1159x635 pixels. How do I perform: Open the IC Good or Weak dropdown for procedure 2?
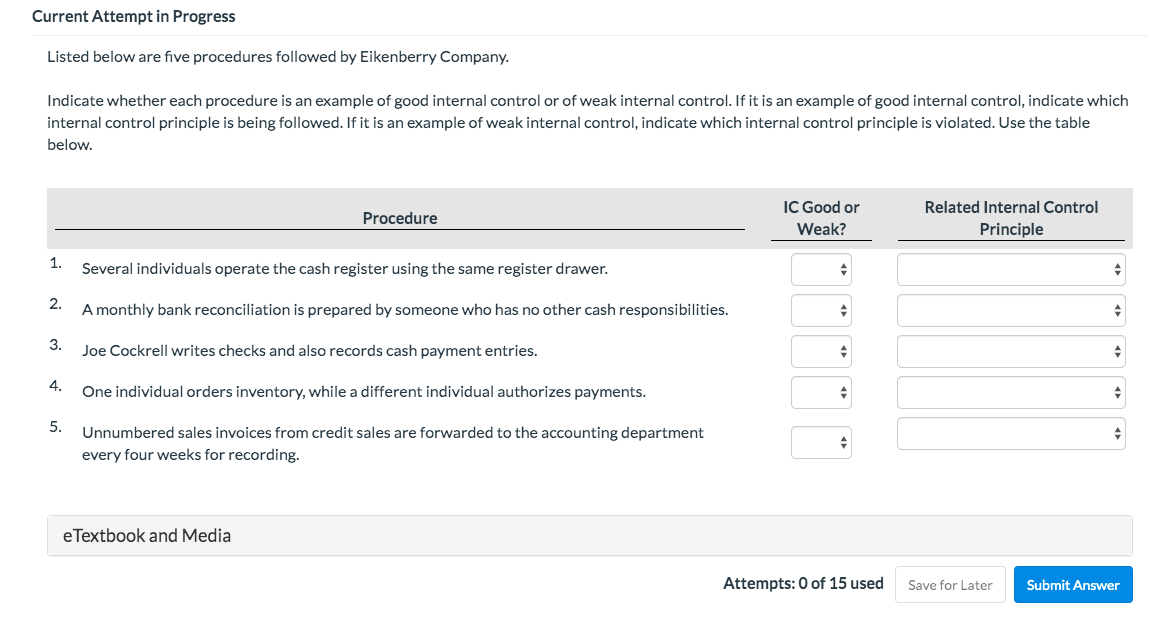pos(820,310)
